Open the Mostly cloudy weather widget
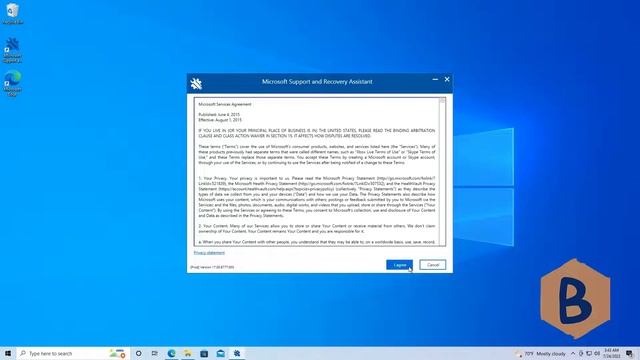 coord(541,353)
